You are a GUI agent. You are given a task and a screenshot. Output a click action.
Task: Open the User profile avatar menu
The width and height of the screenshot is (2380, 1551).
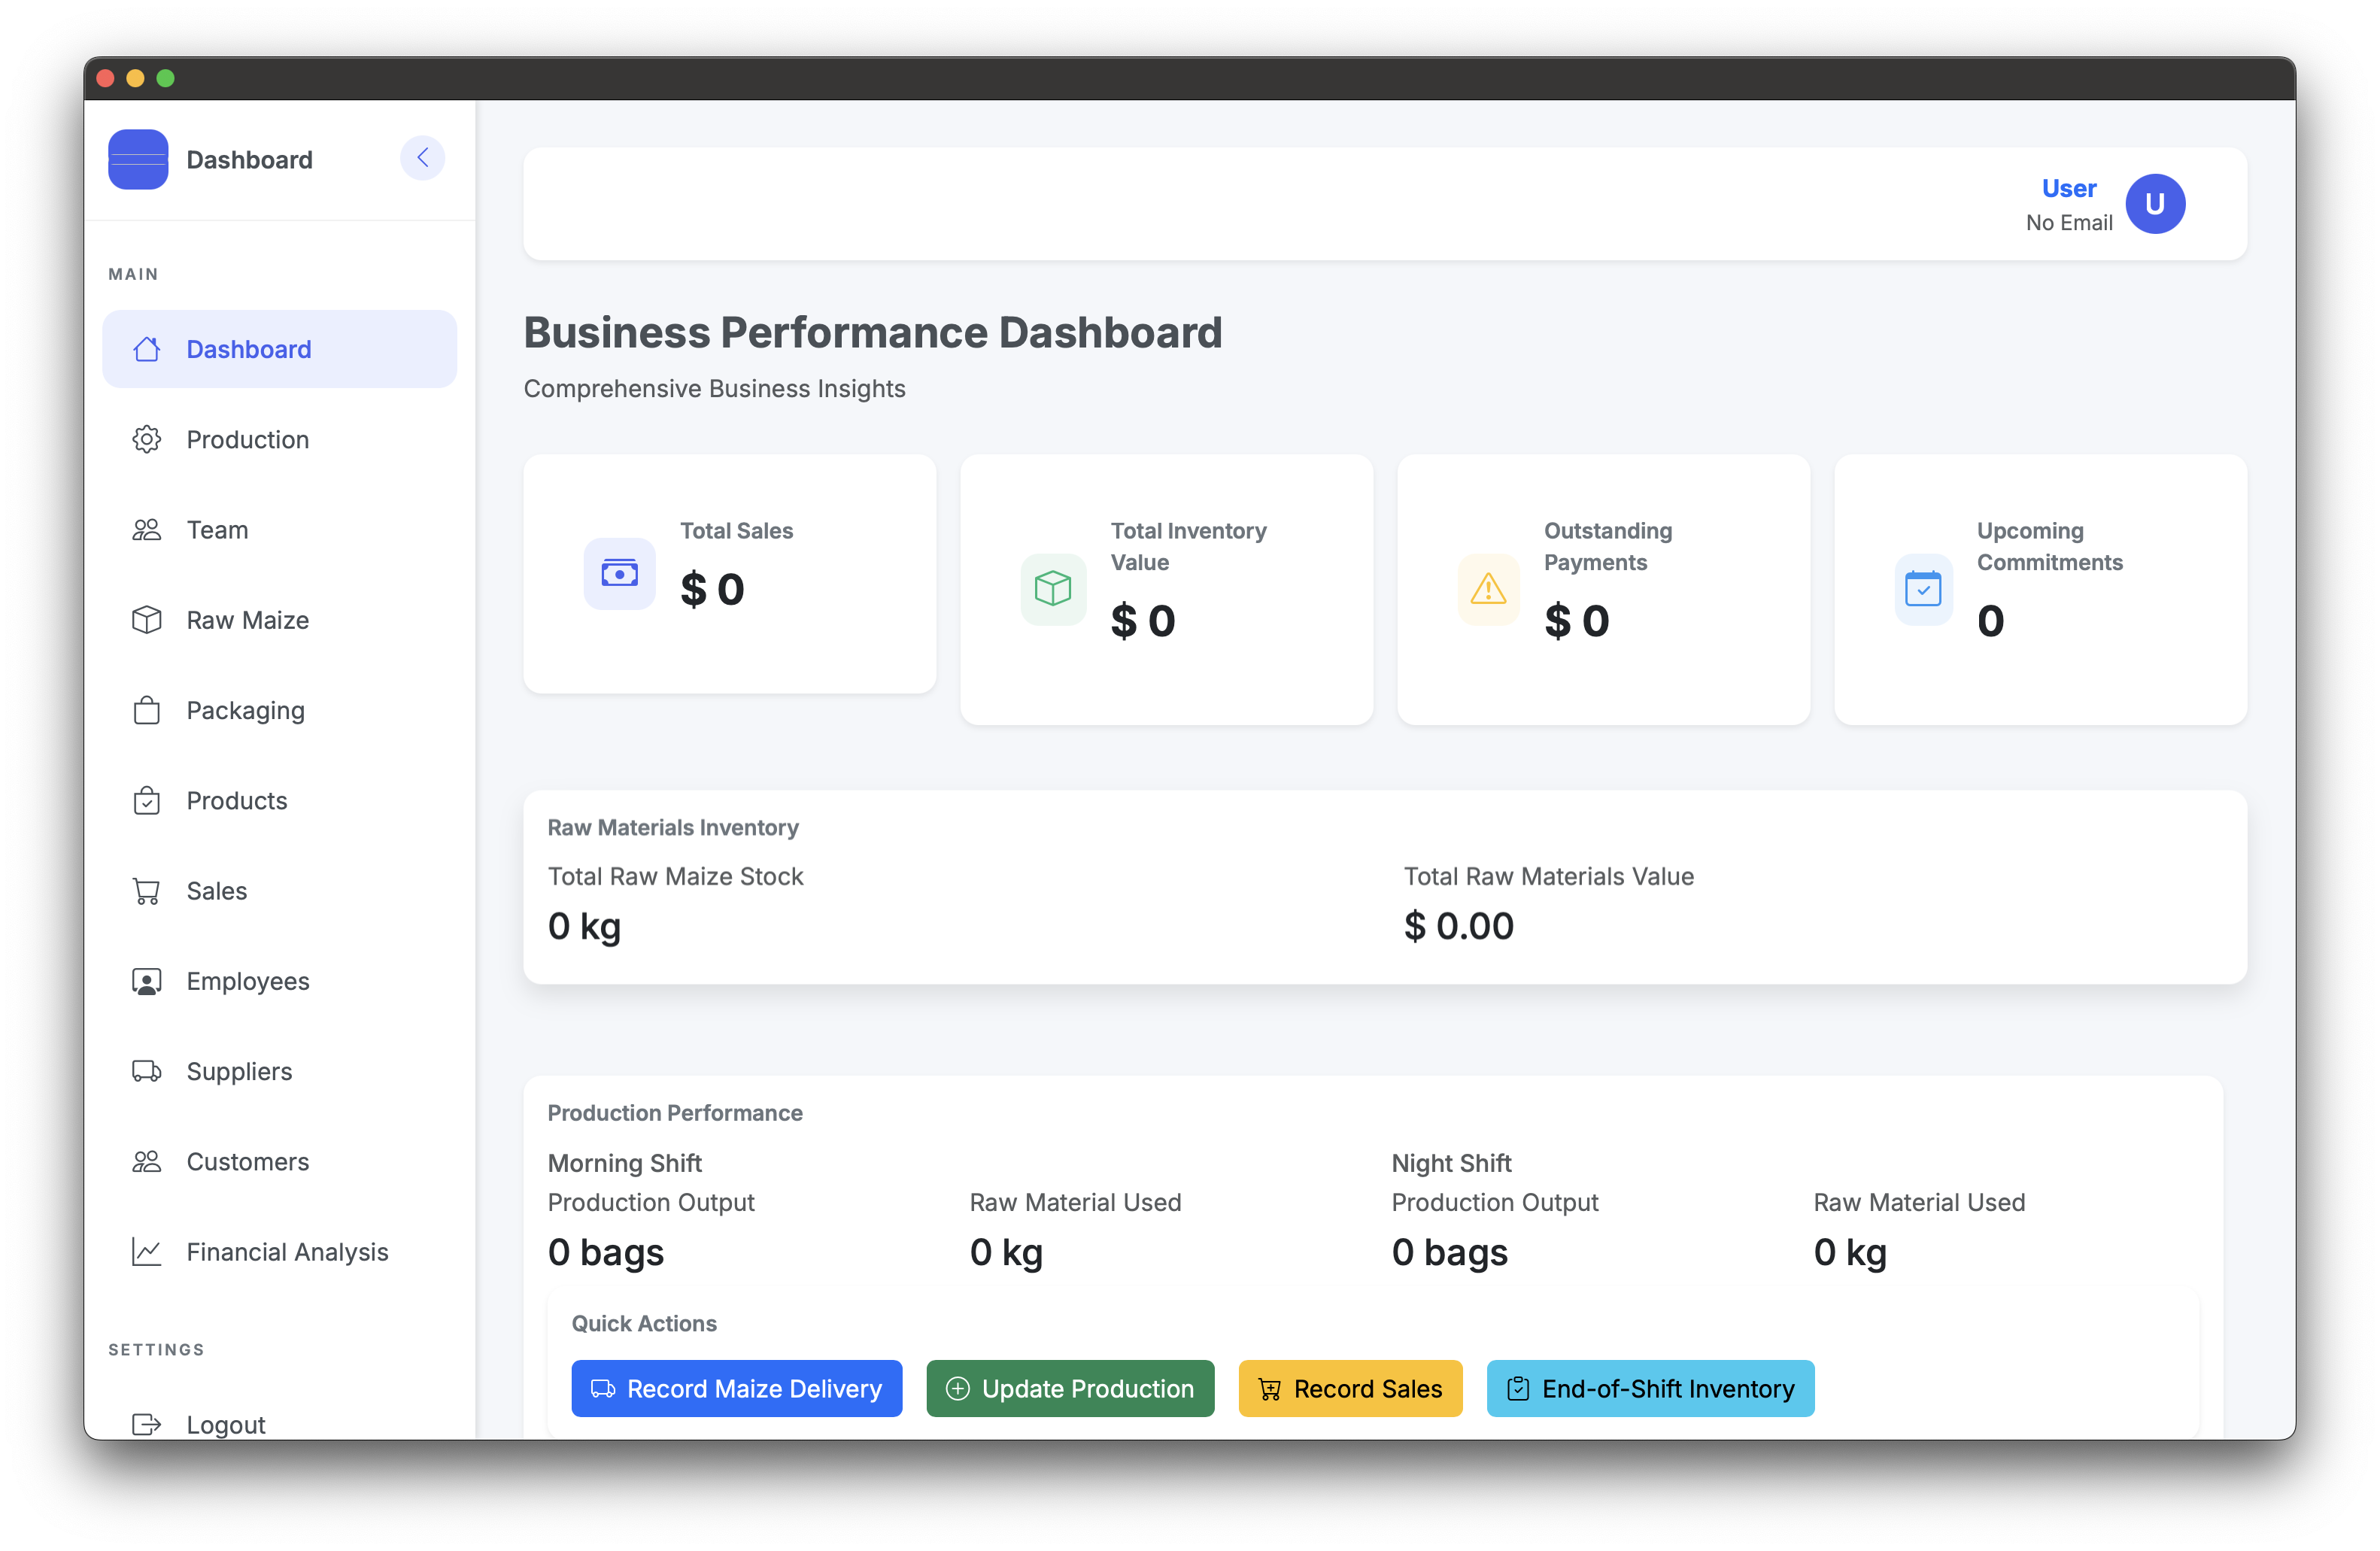click(2156, 204)
